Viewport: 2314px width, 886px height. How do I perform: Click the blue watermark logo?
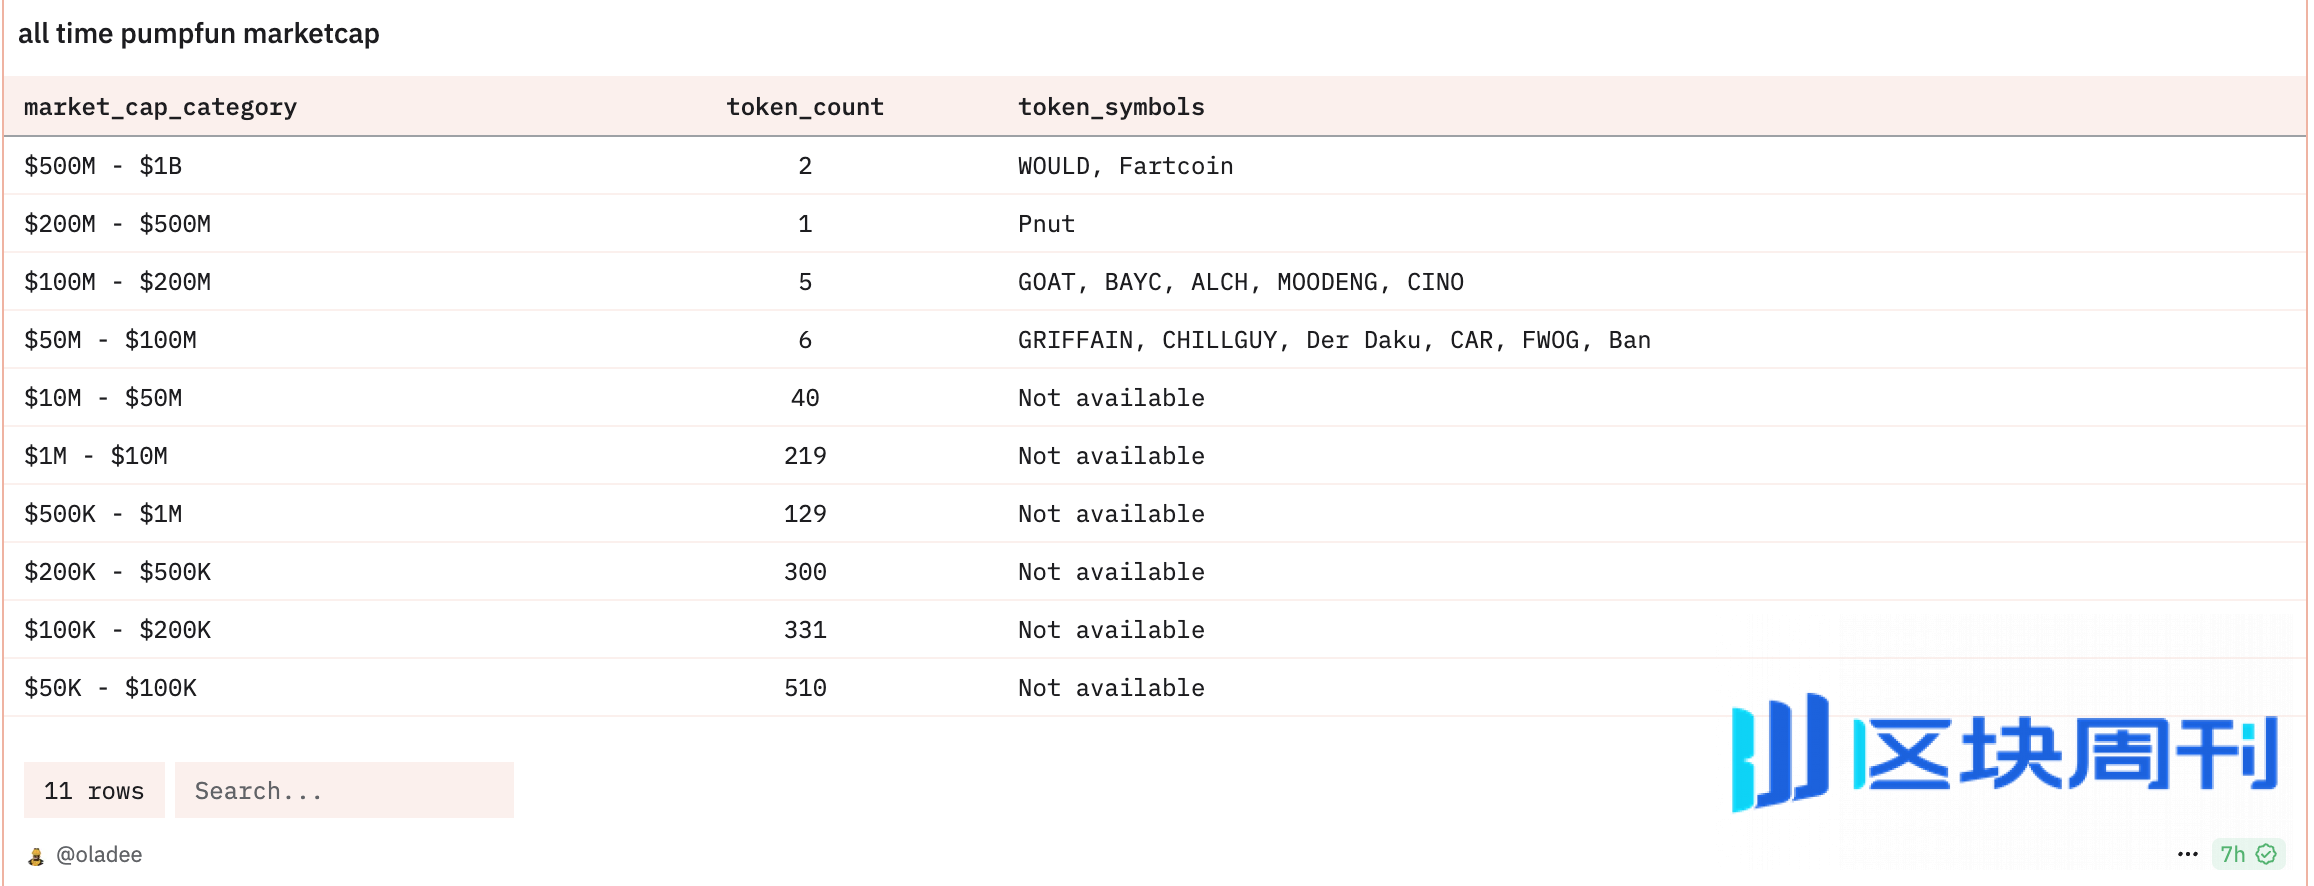point(2003,753)
